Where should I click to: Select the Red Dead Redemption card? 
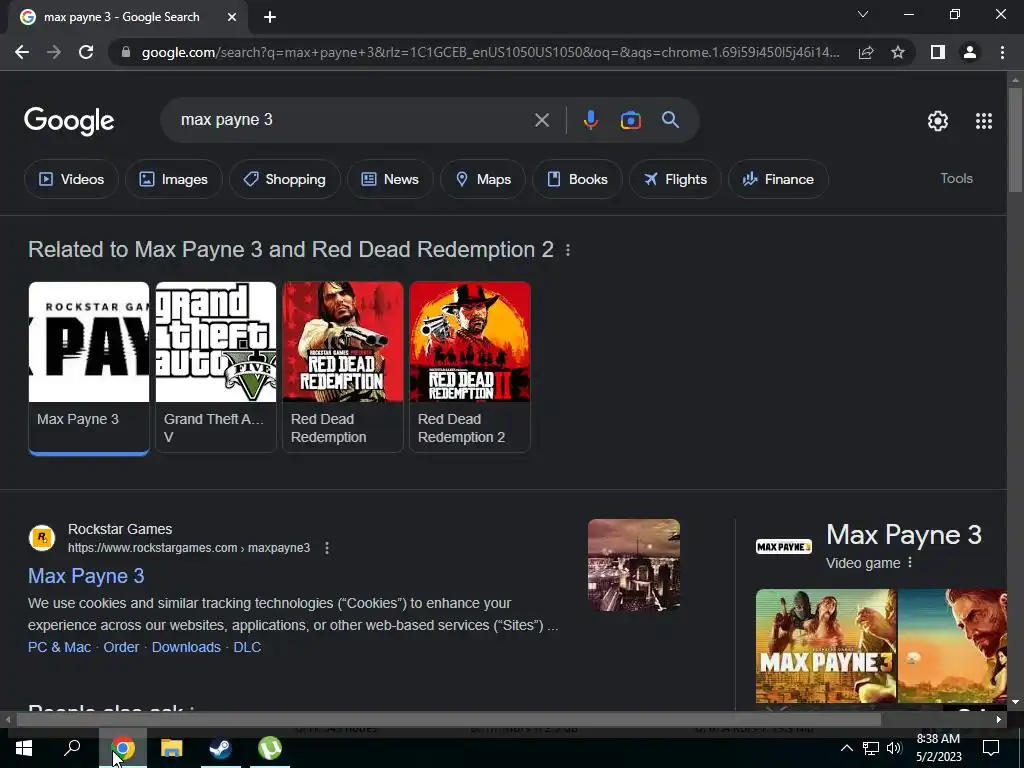(x=343, y=367)
